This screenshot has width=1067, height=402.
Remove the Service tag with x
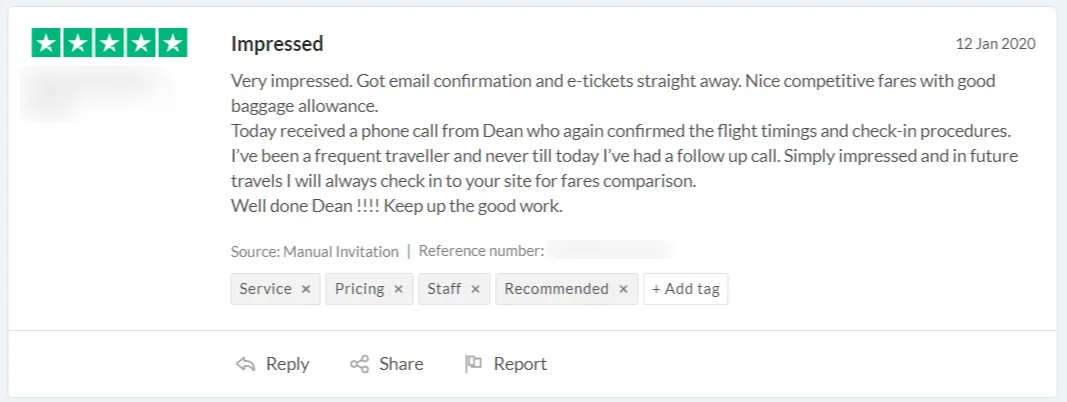click(306, 289)
